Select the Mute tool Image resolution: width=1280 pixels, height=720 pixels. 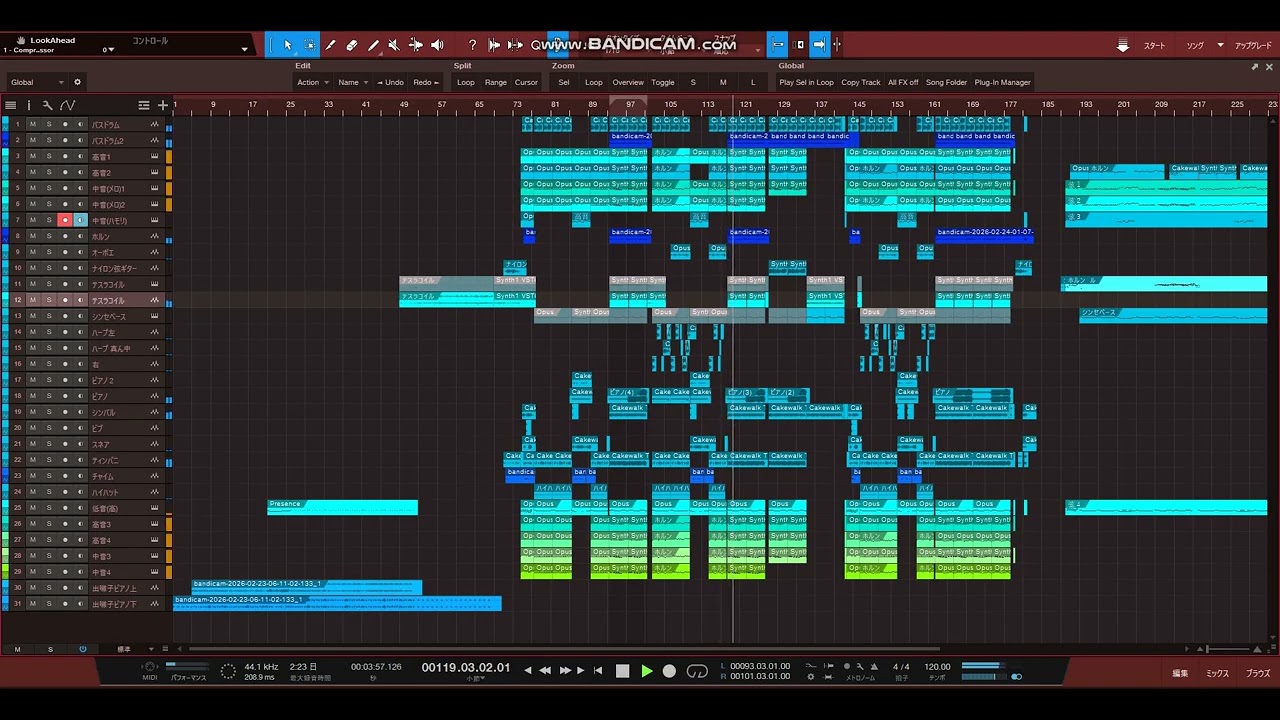point(394,45)
